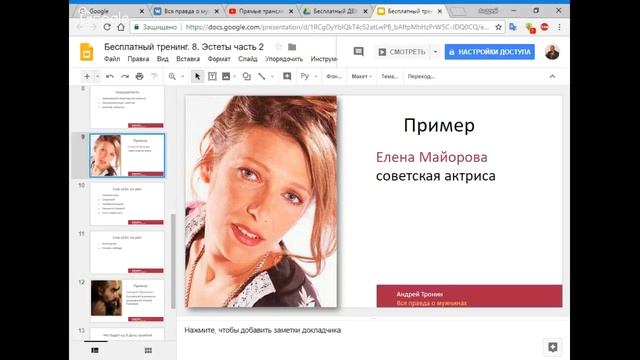The width and height of the screenshot is (640, 360).
Task: Expand the СМОТРЕТЬ presentation options arrow
Action: [x=435, y=52]
